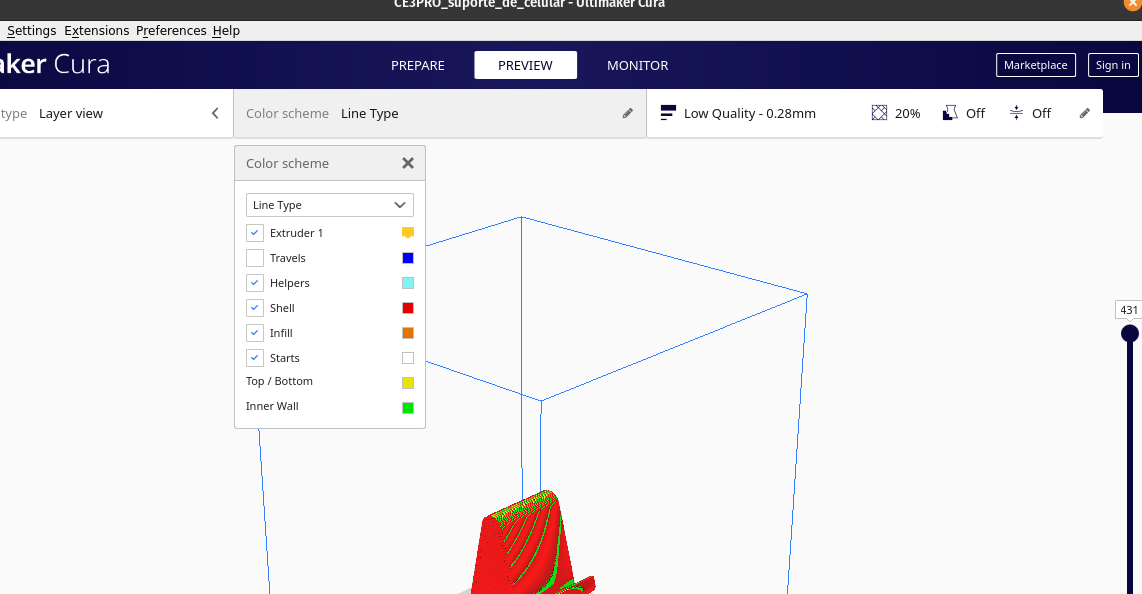The image size is (1142, 594).
Task: Click the support structure icon
Action: point(950,113)
